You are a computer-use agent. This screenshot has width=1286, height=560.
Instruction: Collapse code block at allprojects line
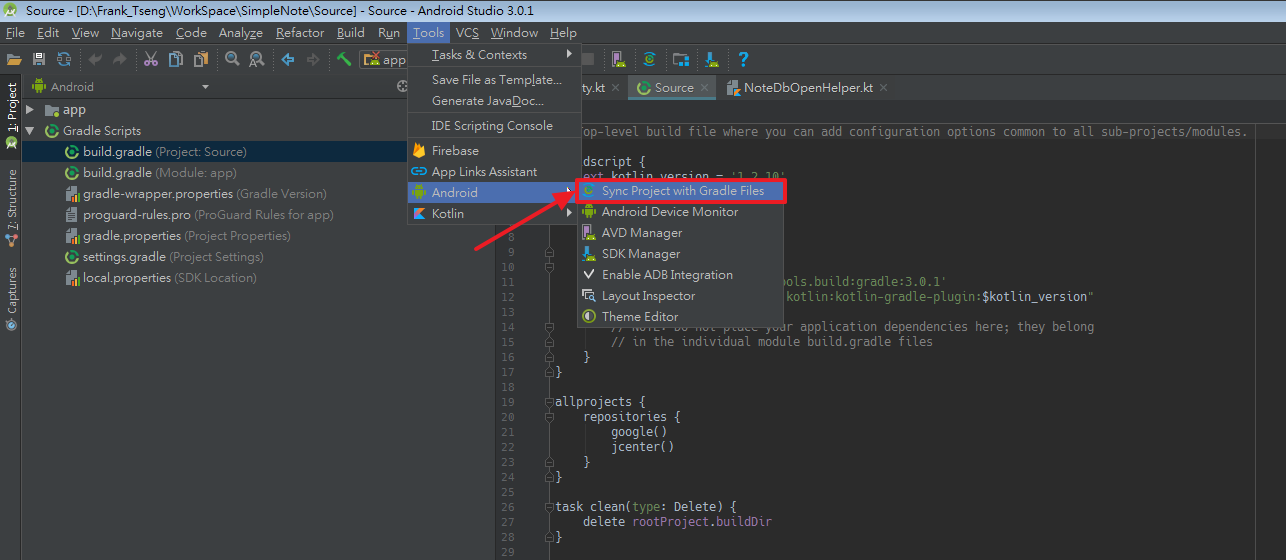click(549, 402)
